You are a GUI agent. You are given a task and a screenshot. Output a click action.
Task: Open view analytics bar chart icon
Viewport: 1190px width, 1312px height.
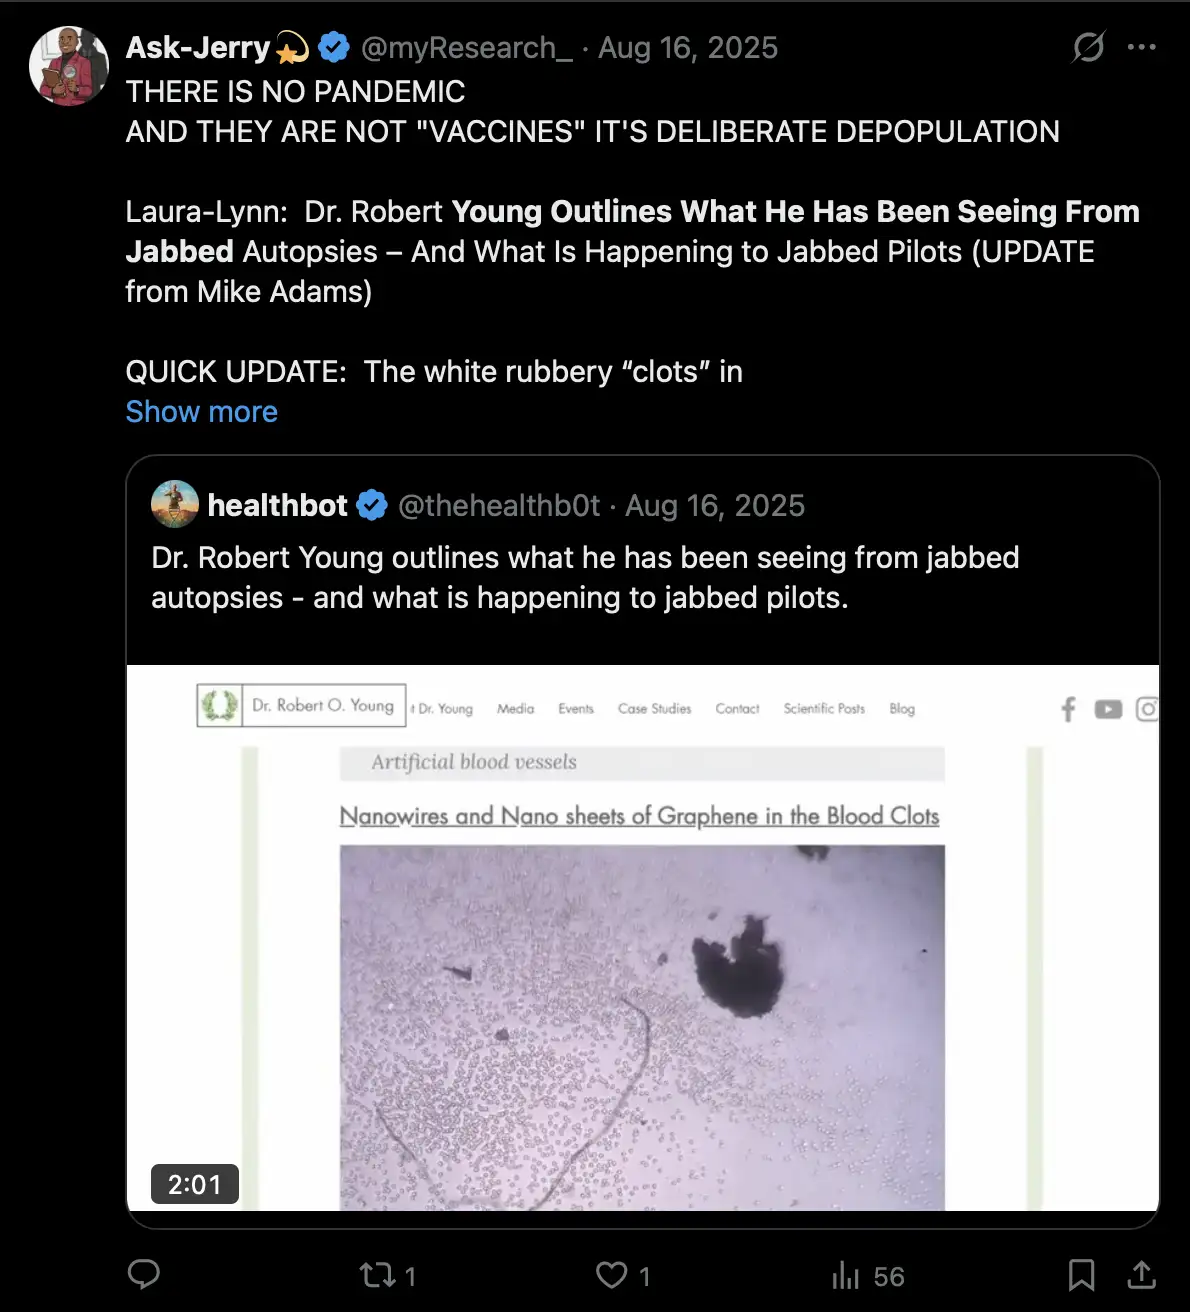click(846, 1275)
